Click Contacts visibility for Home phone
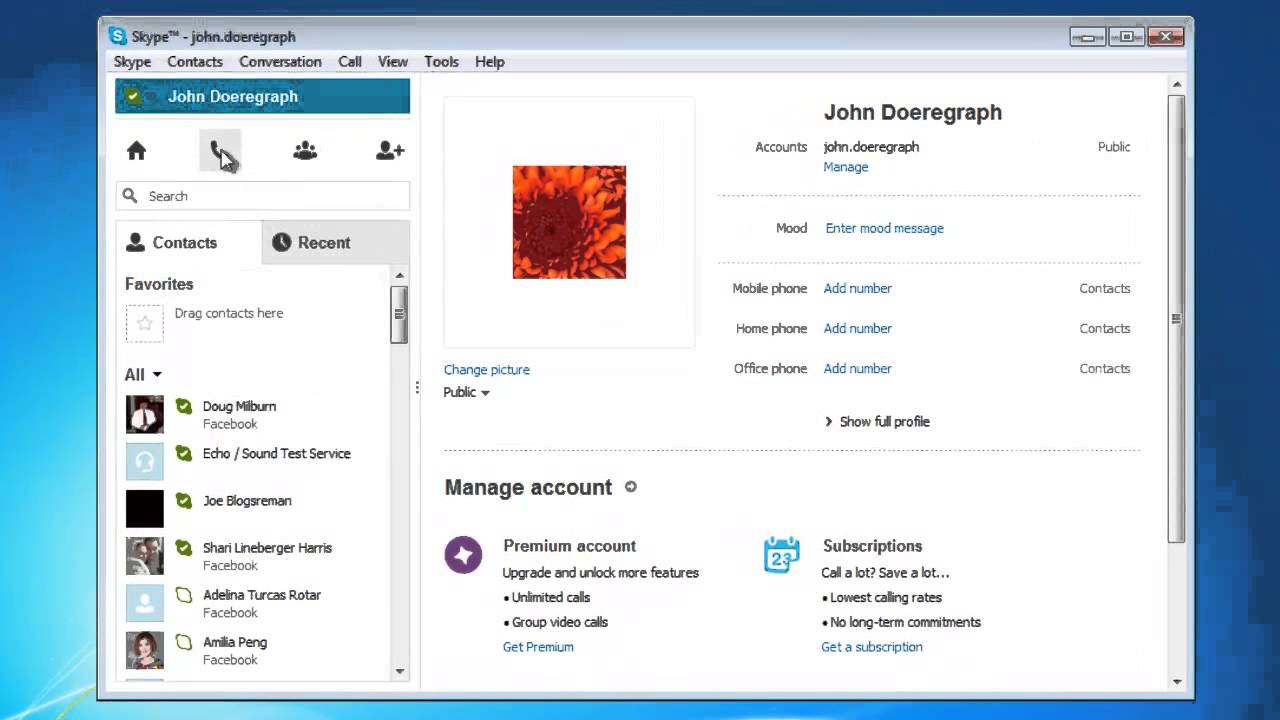This screenshot has height=720, width=1280. [x=1105, y=328]
